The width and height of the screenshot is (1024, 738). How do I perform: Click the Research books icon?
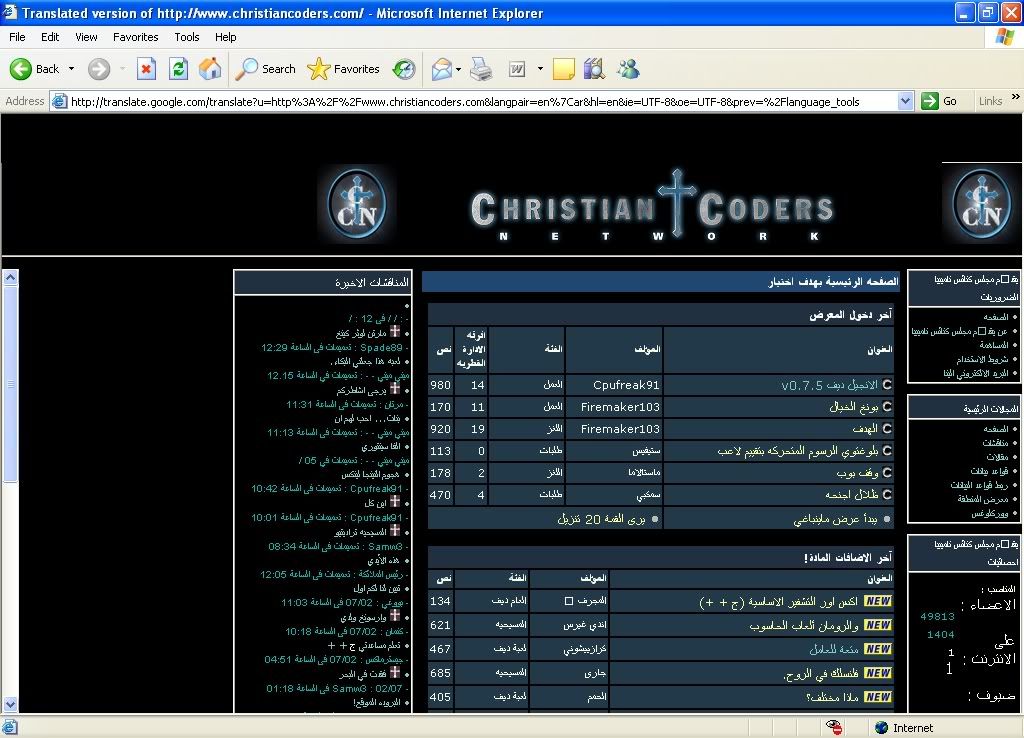point(594,69)
